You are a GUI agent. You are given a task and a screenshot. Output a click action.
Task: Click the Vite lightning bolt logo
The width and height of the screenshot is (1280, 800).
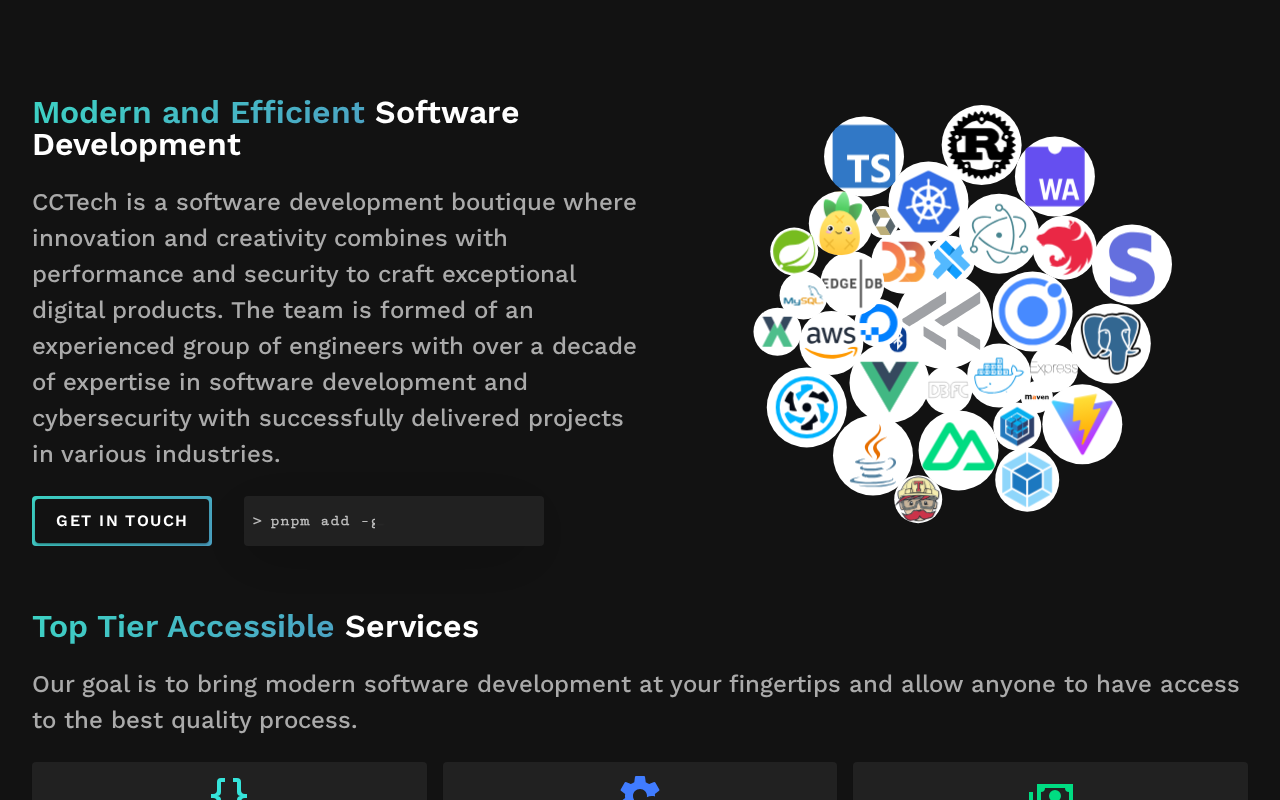tap(1082, 424)
